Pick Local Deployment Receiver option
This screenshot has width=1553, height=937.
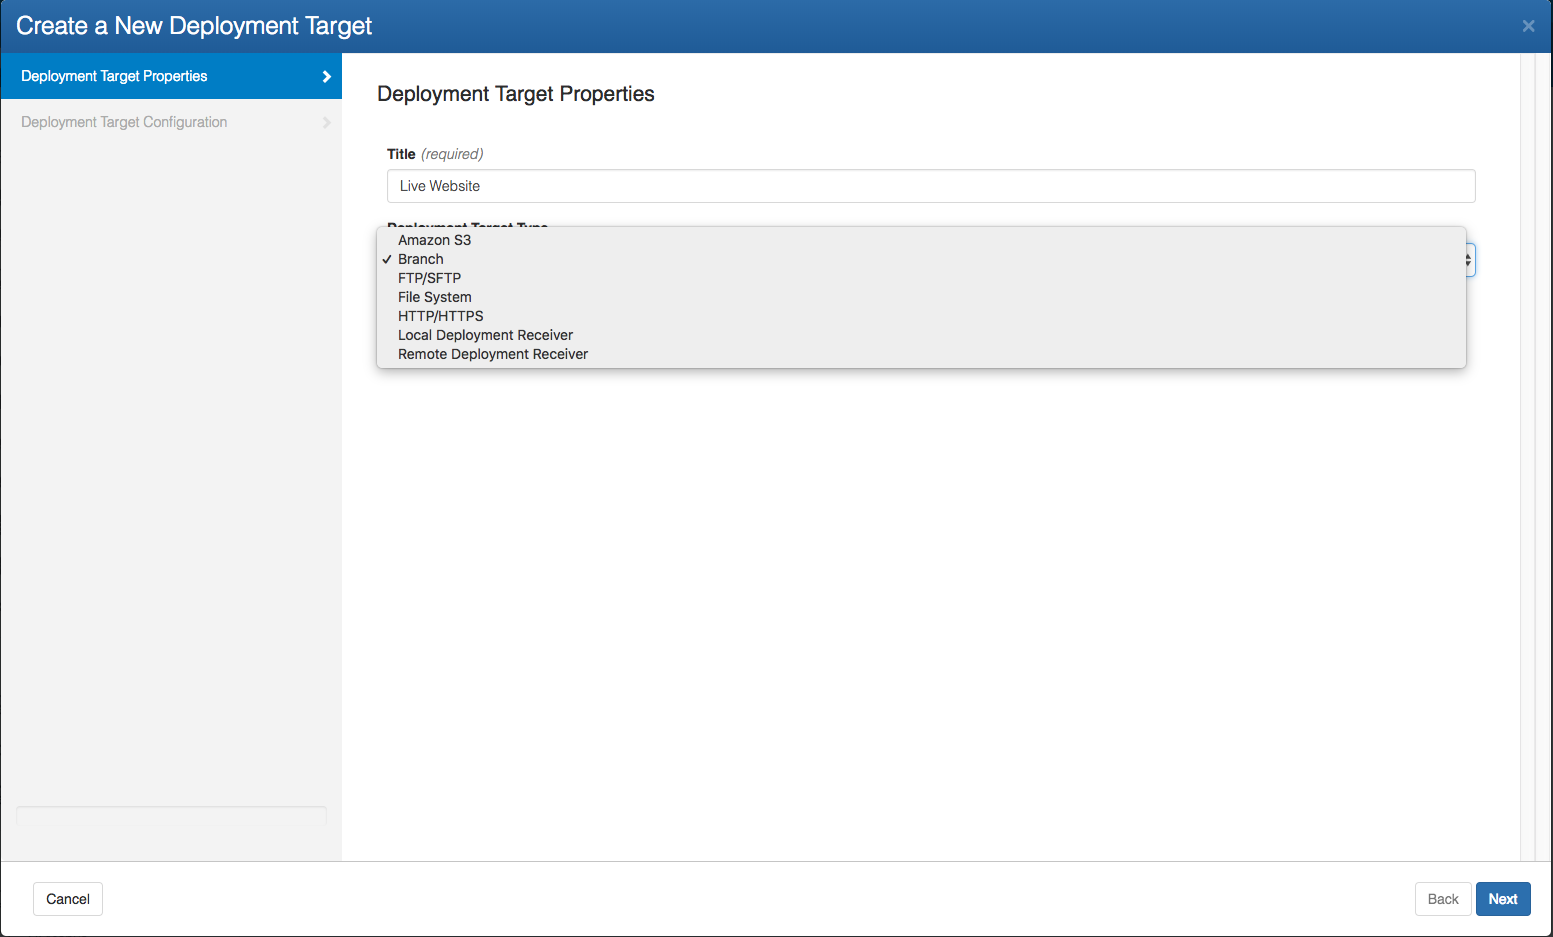pyautogui.click(x=485, y=335)
